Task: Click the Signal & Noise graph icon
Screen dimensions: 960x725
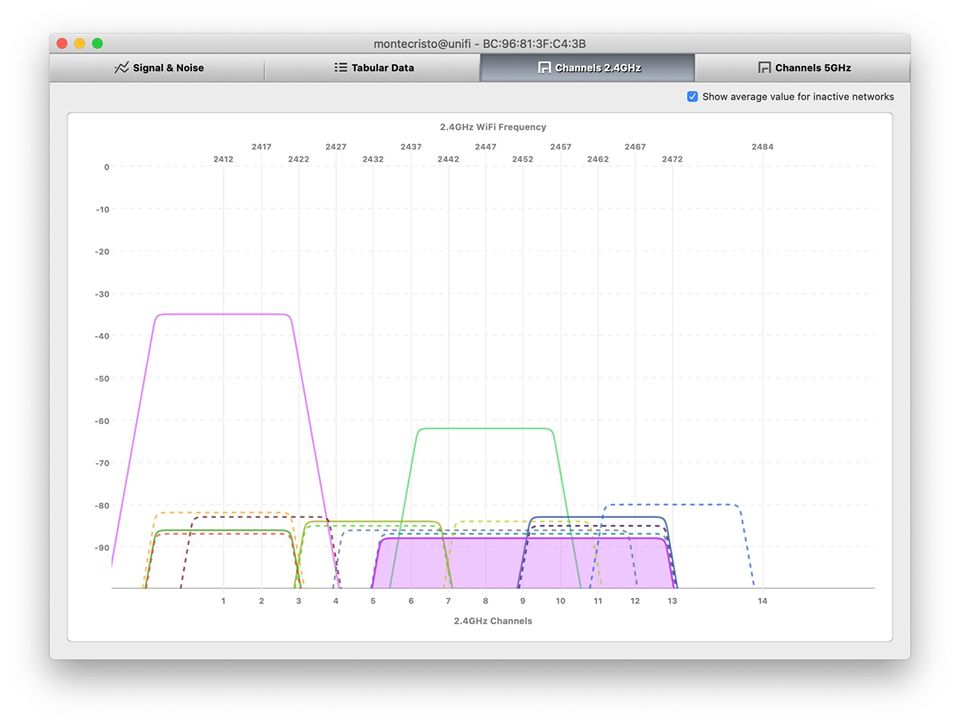Action: click(121, 68)
